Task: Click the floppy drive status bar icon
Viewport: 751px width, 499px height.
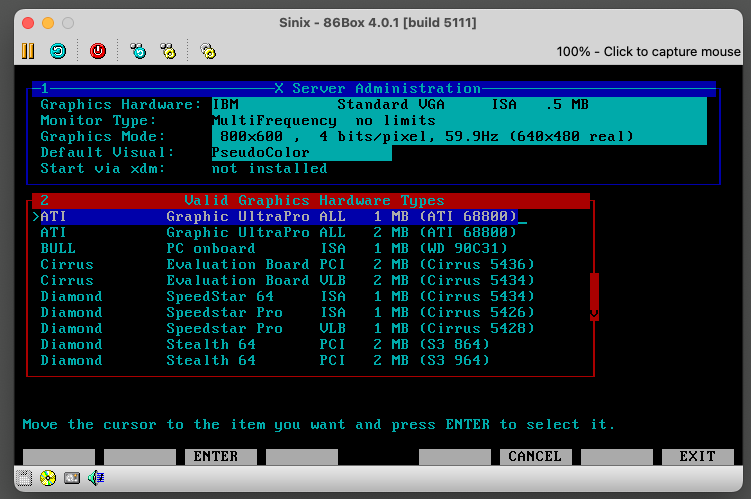Action: 24,478
